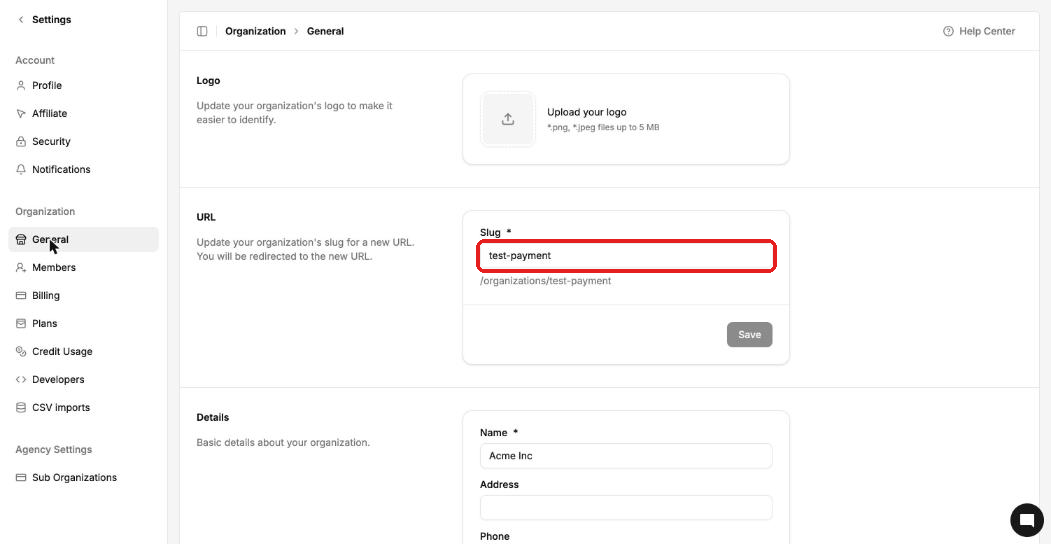Screen dimensions: 1051x544
Task: Toggle the sidebar panel icon
Action: tap(202, 31)
